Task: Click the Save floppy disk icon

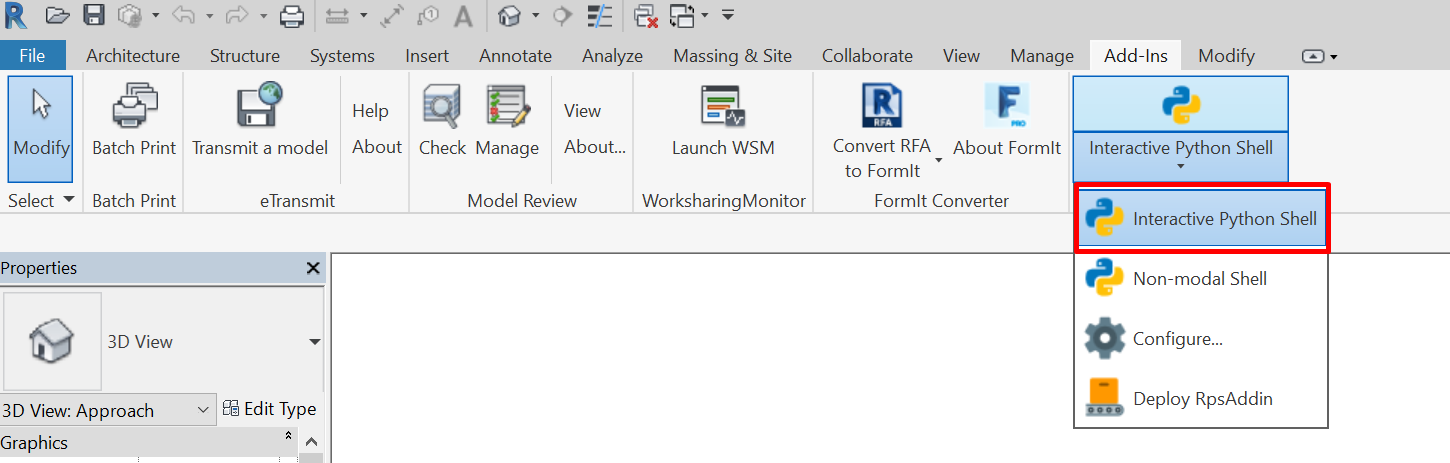Action: (x=93, y=16)
